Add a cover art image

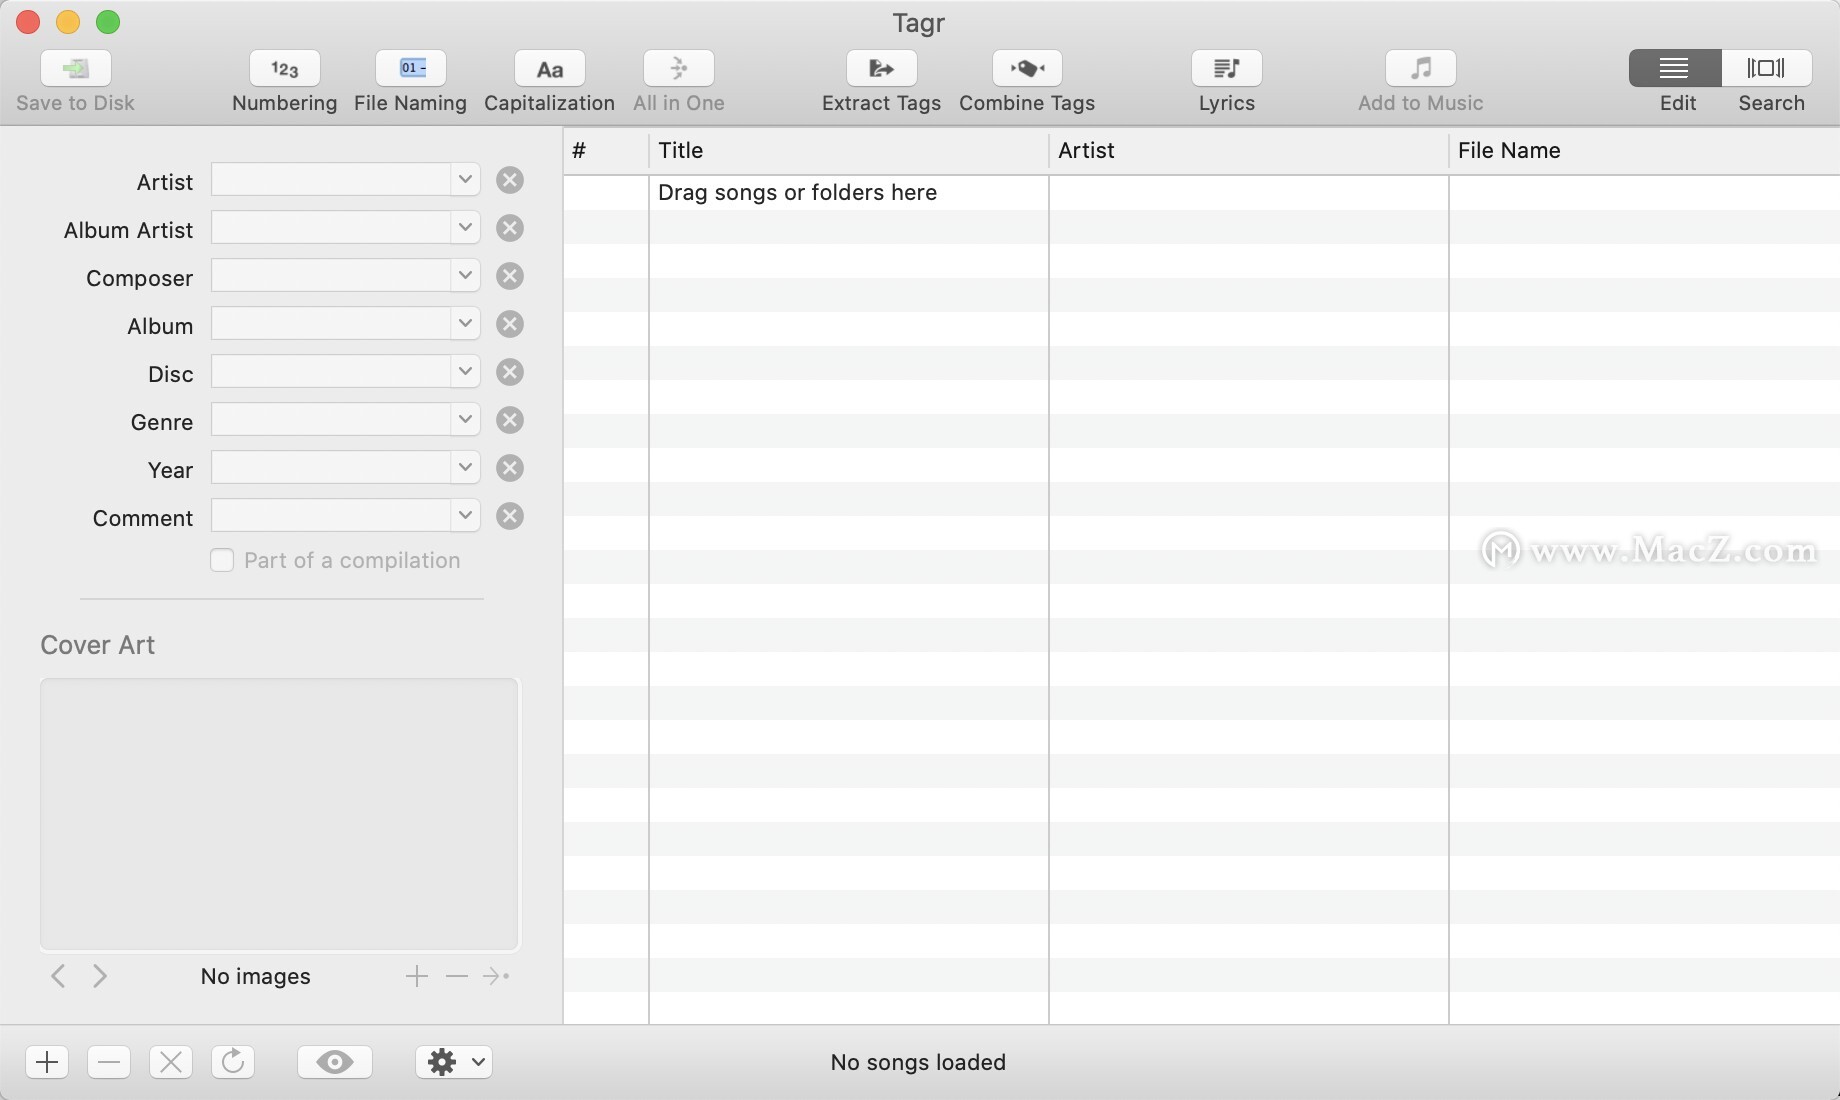417,976
